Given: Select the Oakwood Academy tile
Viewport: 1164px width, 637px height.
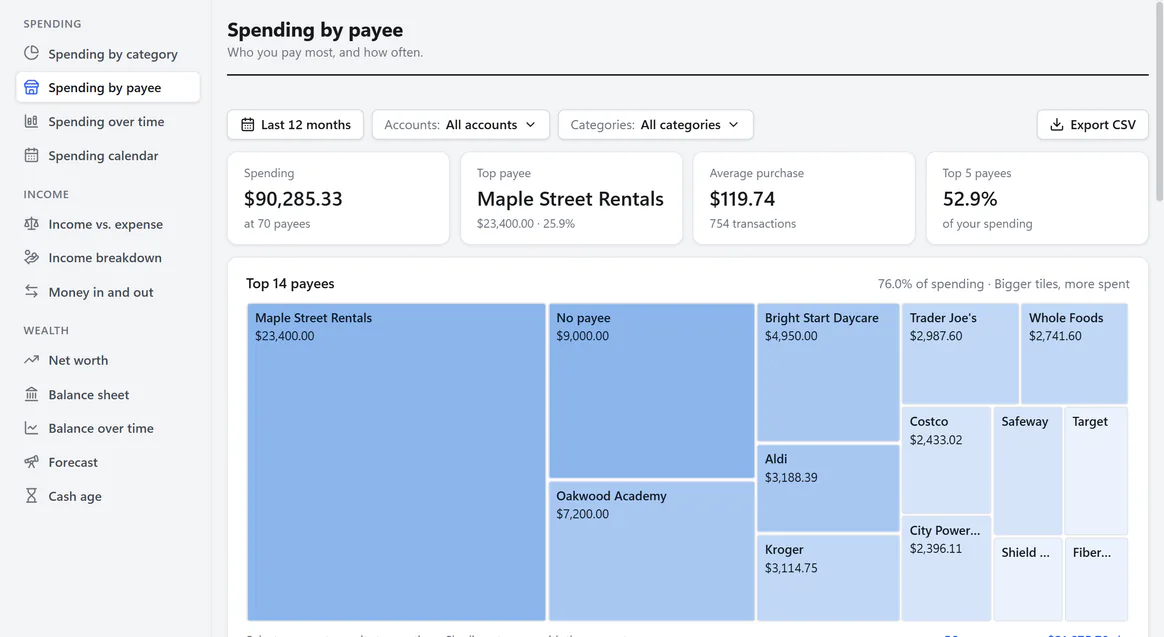Looking at the screenshot, I should [652, 551].
